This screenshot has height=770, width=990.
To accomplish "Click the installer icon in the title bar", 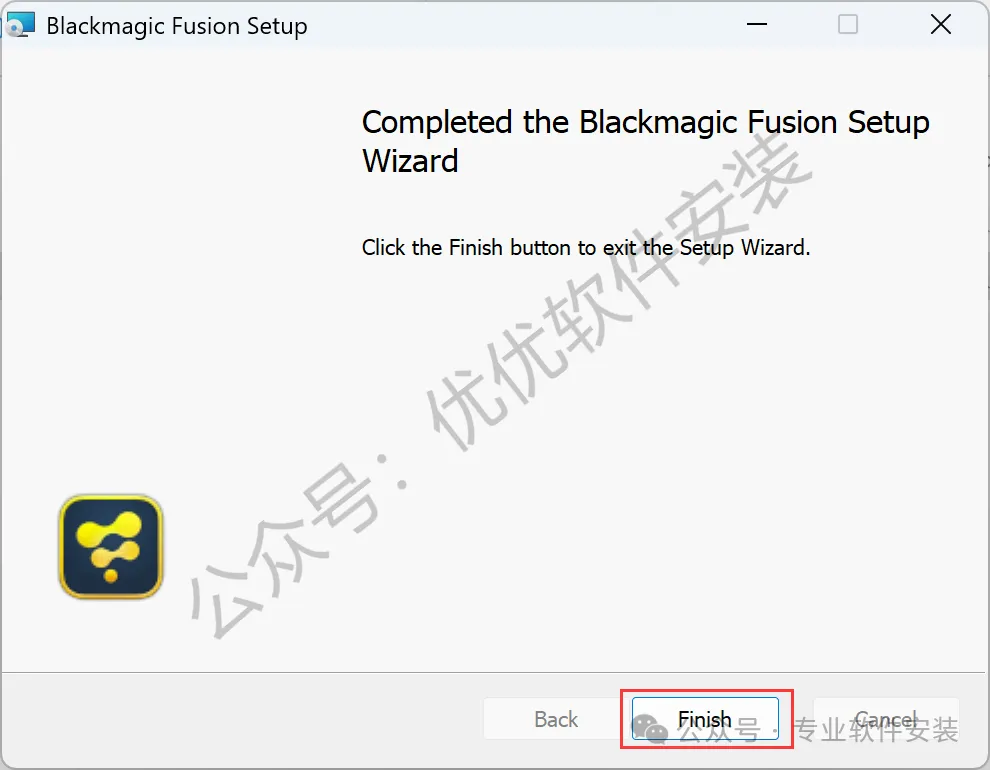I will click(x=20, y=25).
